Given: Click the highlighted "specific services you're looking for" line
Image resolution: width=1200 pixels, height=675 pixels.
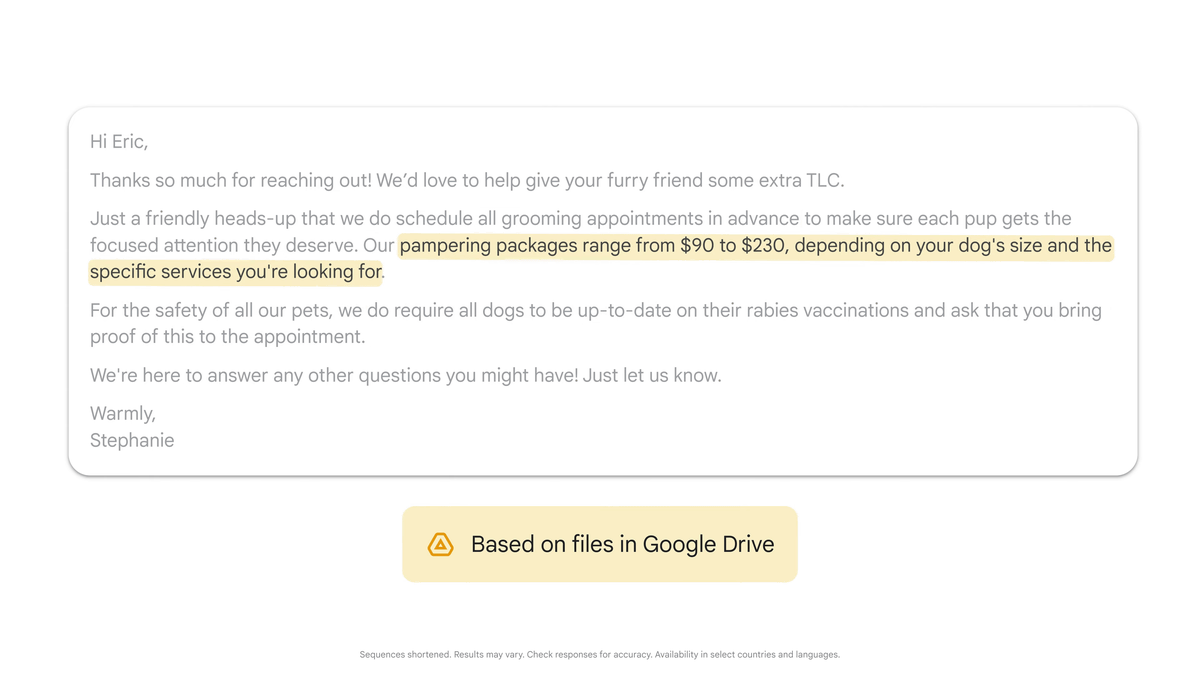Looking at the screenshot, I should point(236,272).
